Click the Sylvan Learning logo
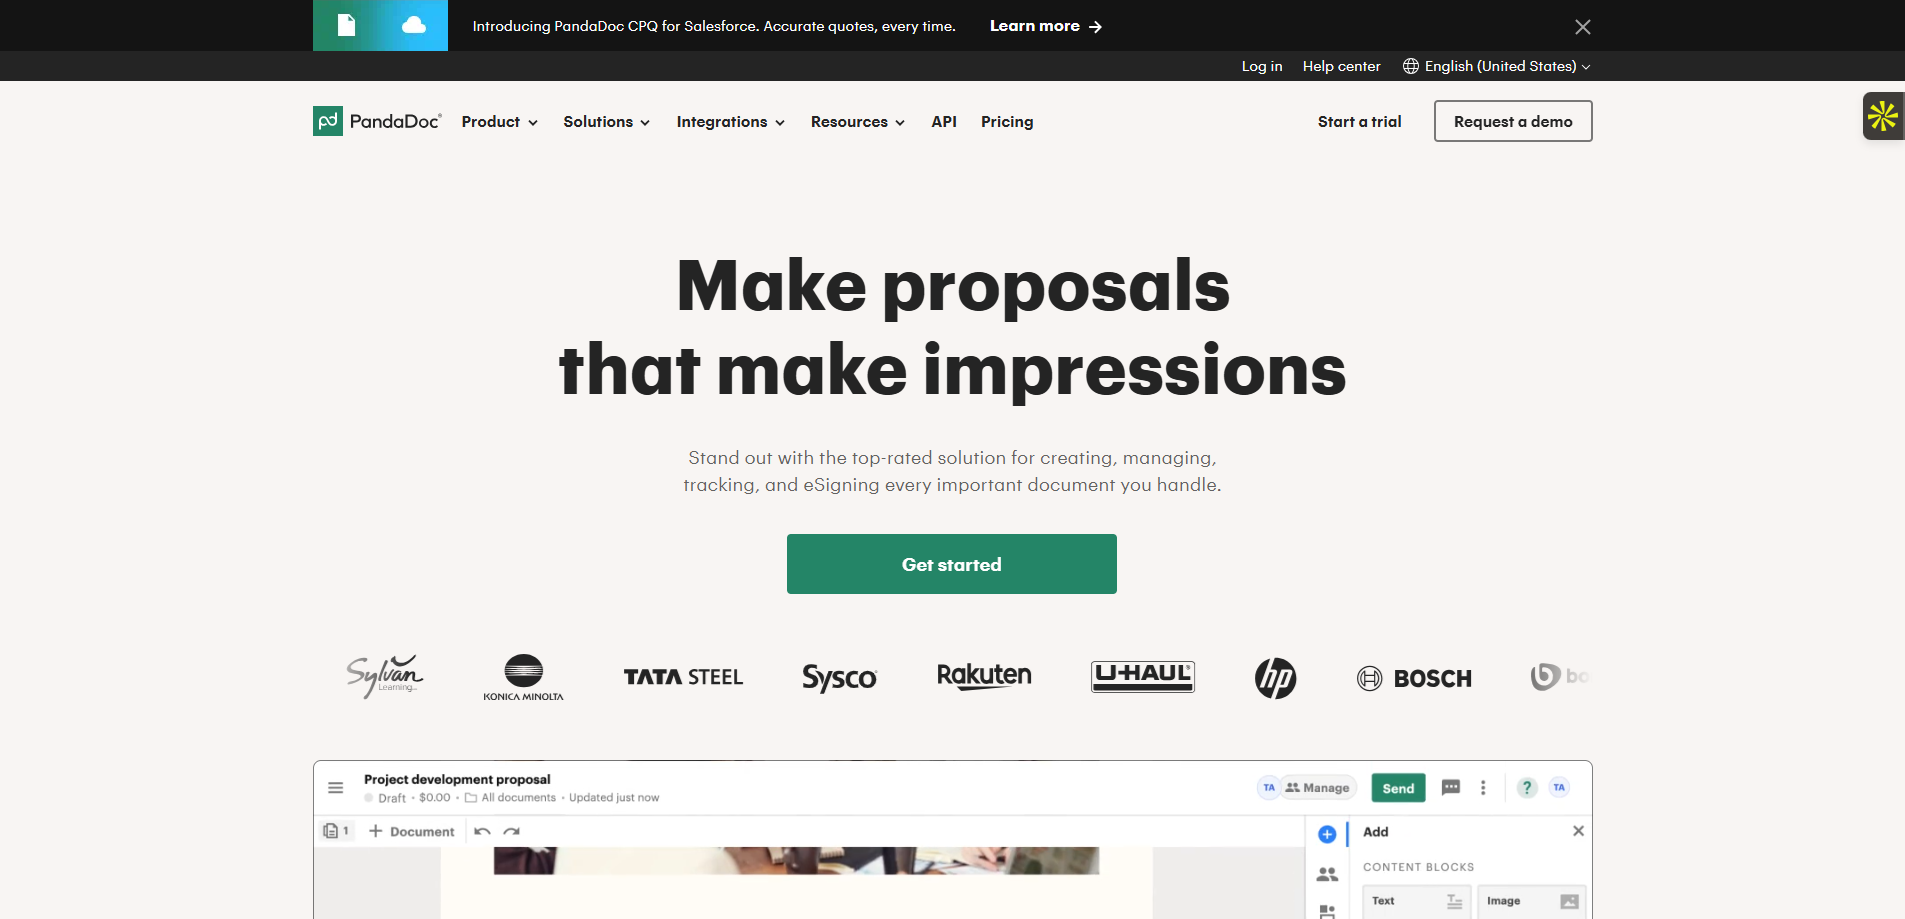Image resolution: width=1905 pixels, height=919 pixels. tap(385, 676)
